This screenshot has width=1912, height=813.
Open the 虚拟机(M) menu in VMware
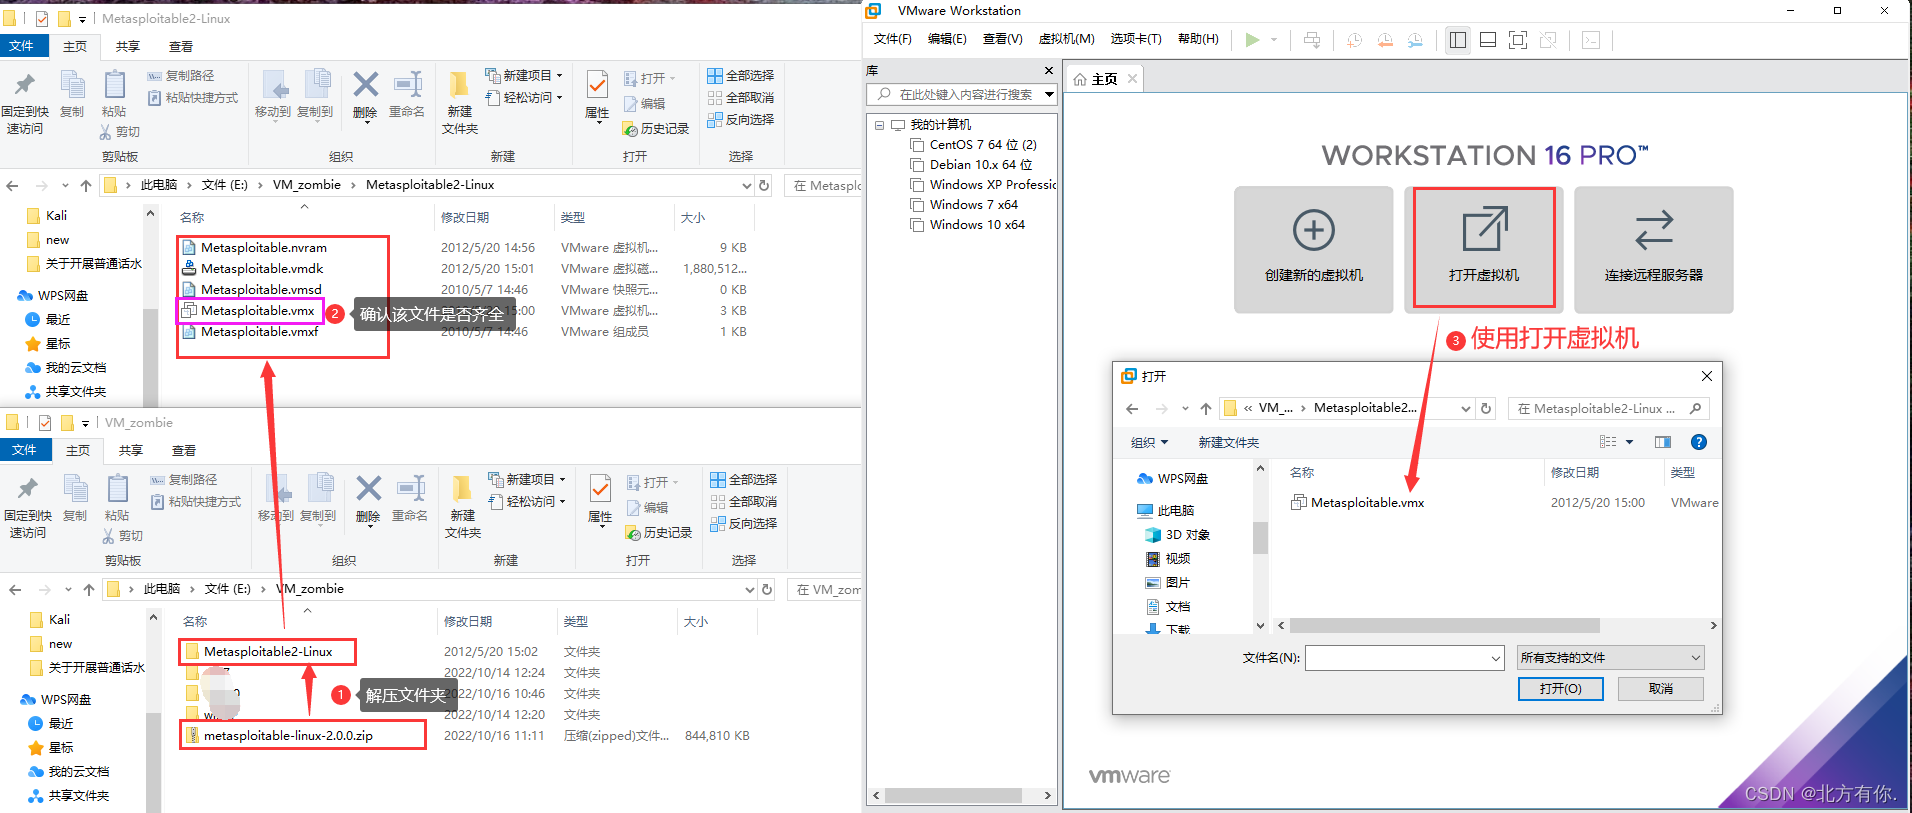click(x=1066, y=39)
